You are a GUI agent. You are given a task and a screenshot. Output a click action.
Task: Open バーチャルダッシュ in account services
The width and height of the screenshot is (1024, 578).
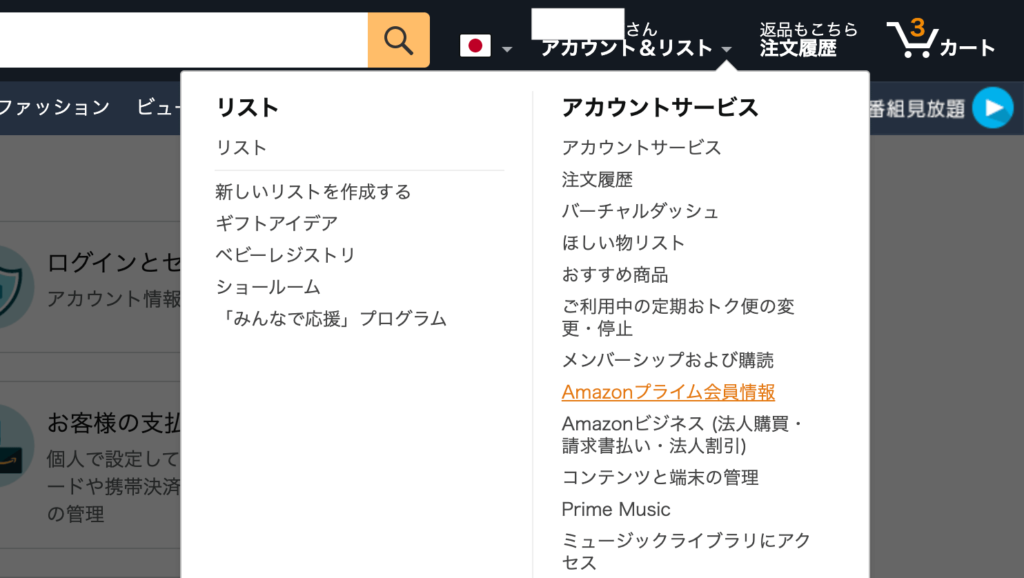click(640, 211)
